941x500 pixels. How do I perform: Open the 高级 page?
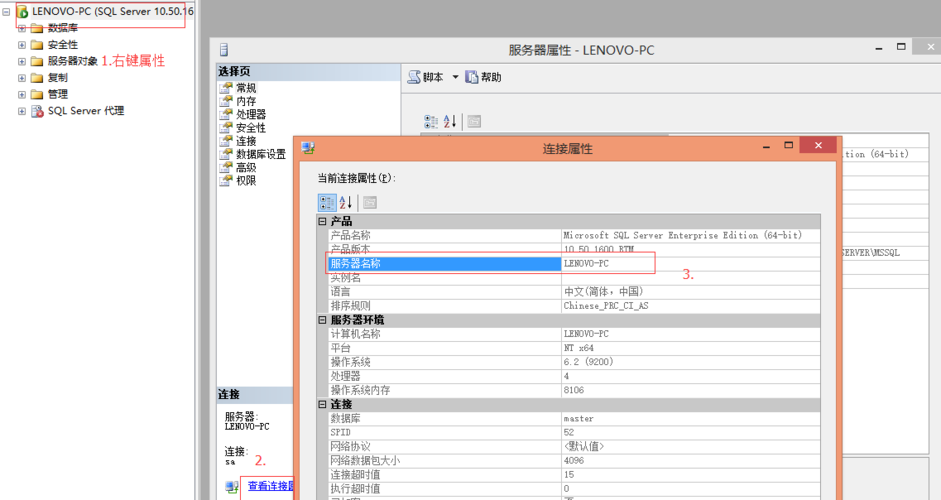pyautogui.click(x=246, y=167)
